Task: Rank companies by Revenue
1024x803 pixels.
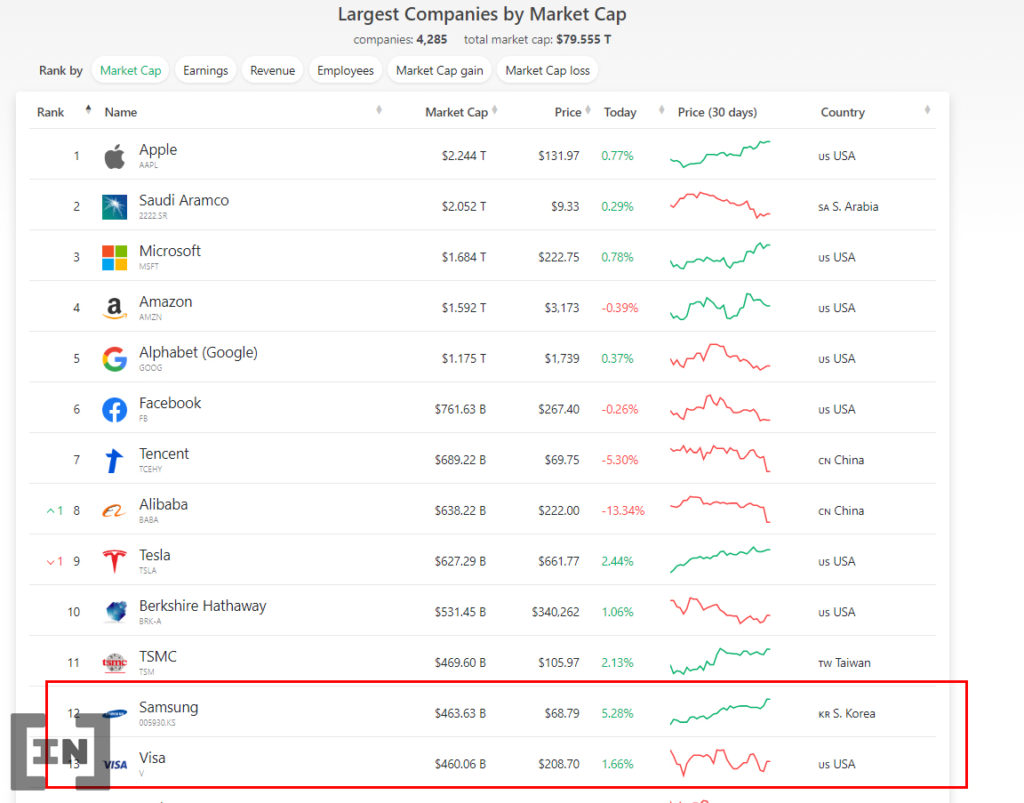Action: tap(272, 71)
